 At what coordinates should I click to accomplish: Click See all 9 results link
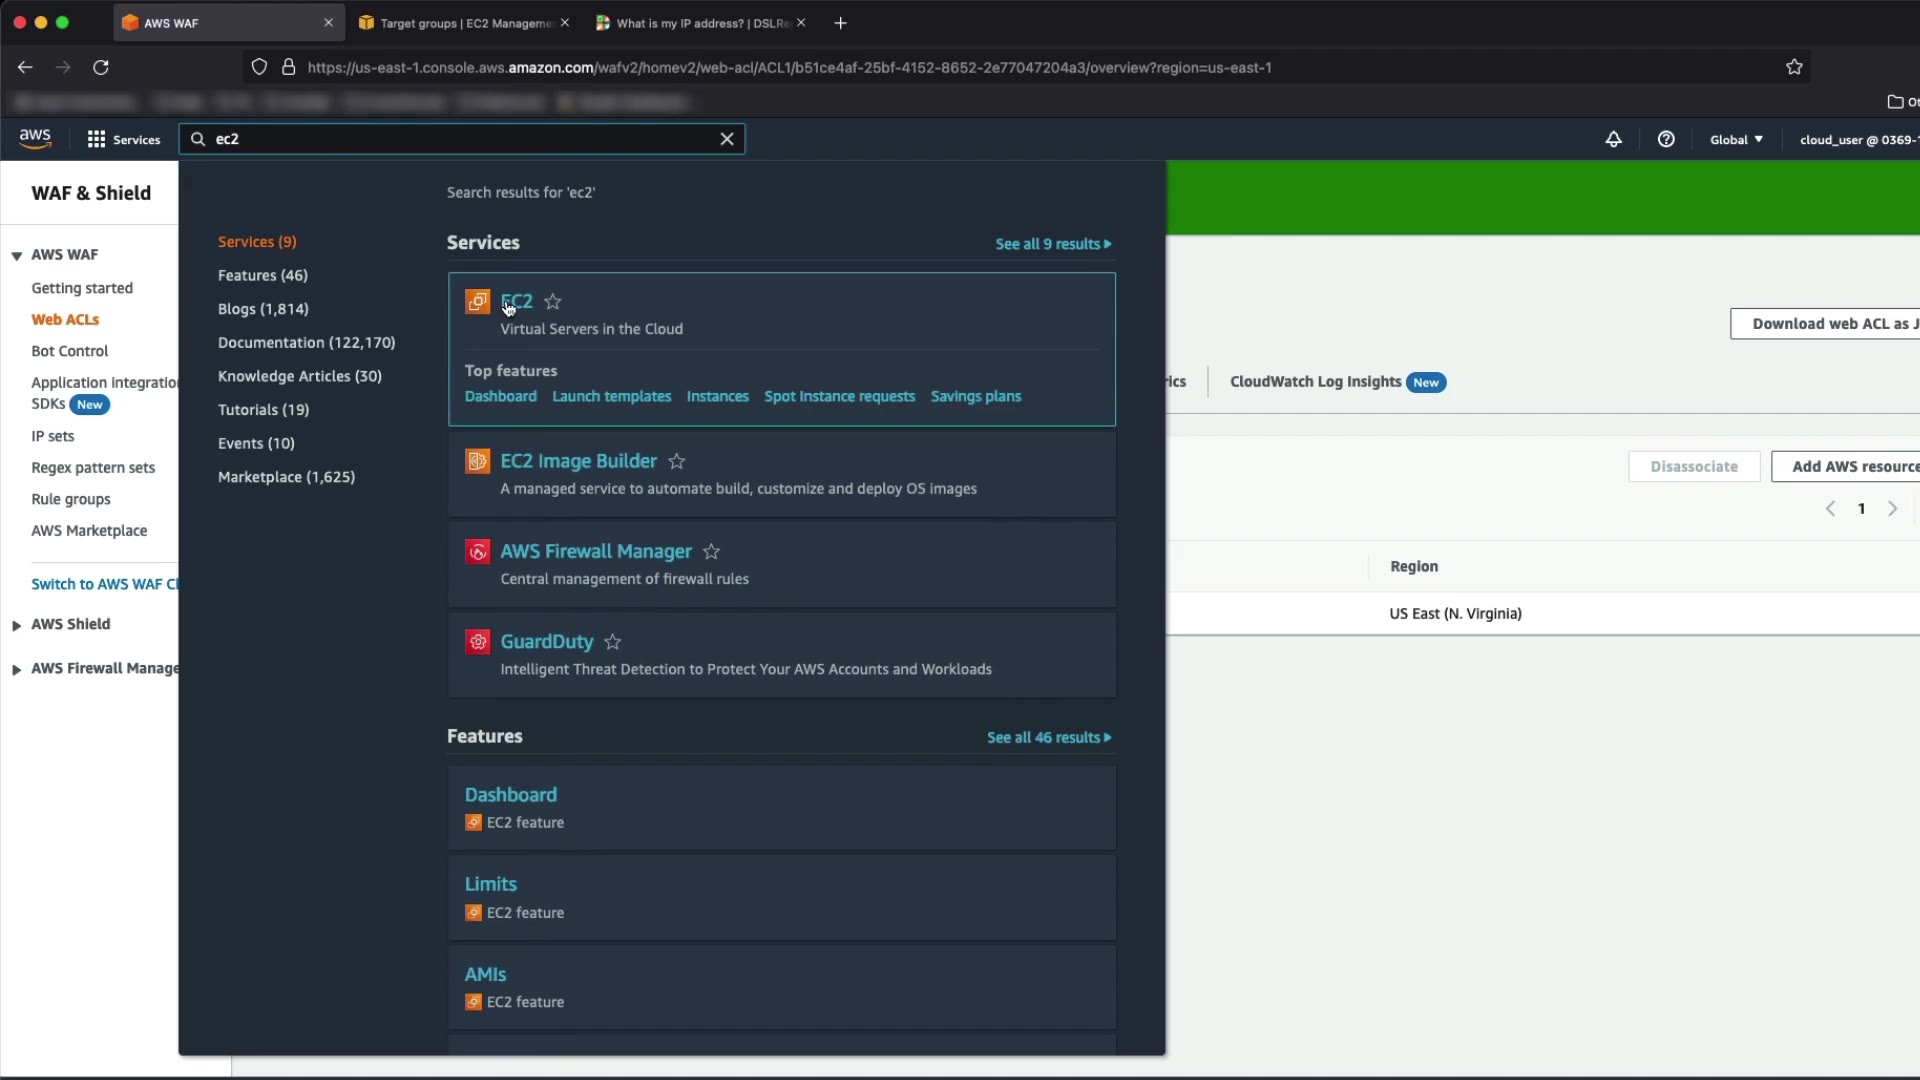click(1052, 244)
